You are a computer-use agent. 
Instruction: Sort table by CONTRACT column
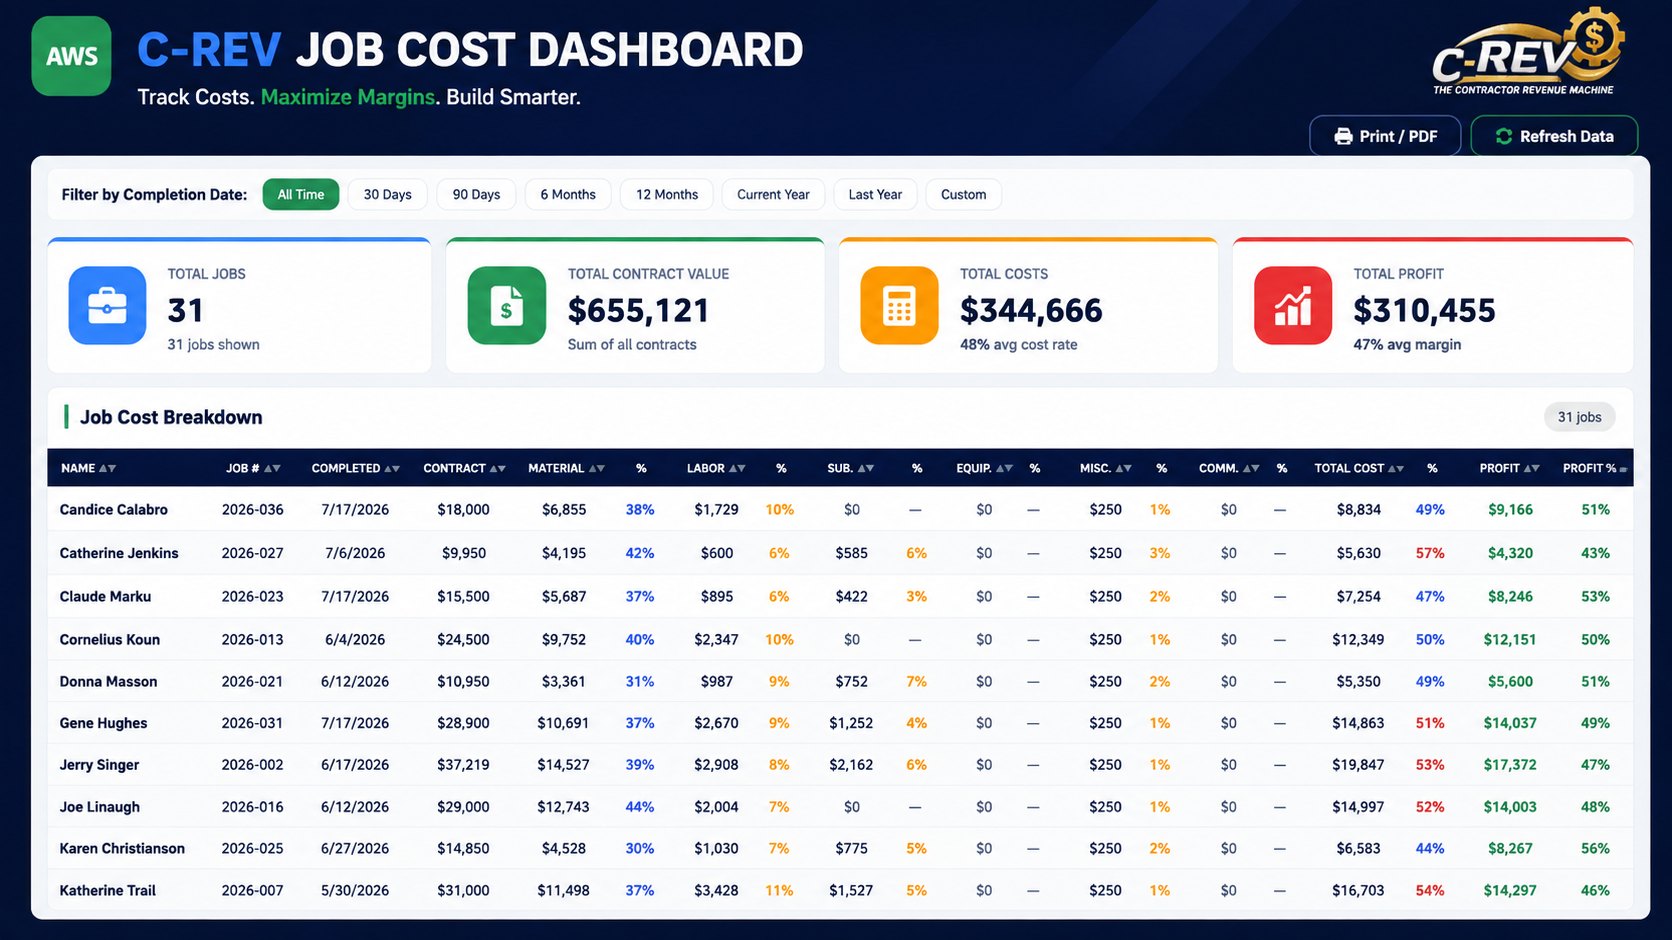[464, 468]
